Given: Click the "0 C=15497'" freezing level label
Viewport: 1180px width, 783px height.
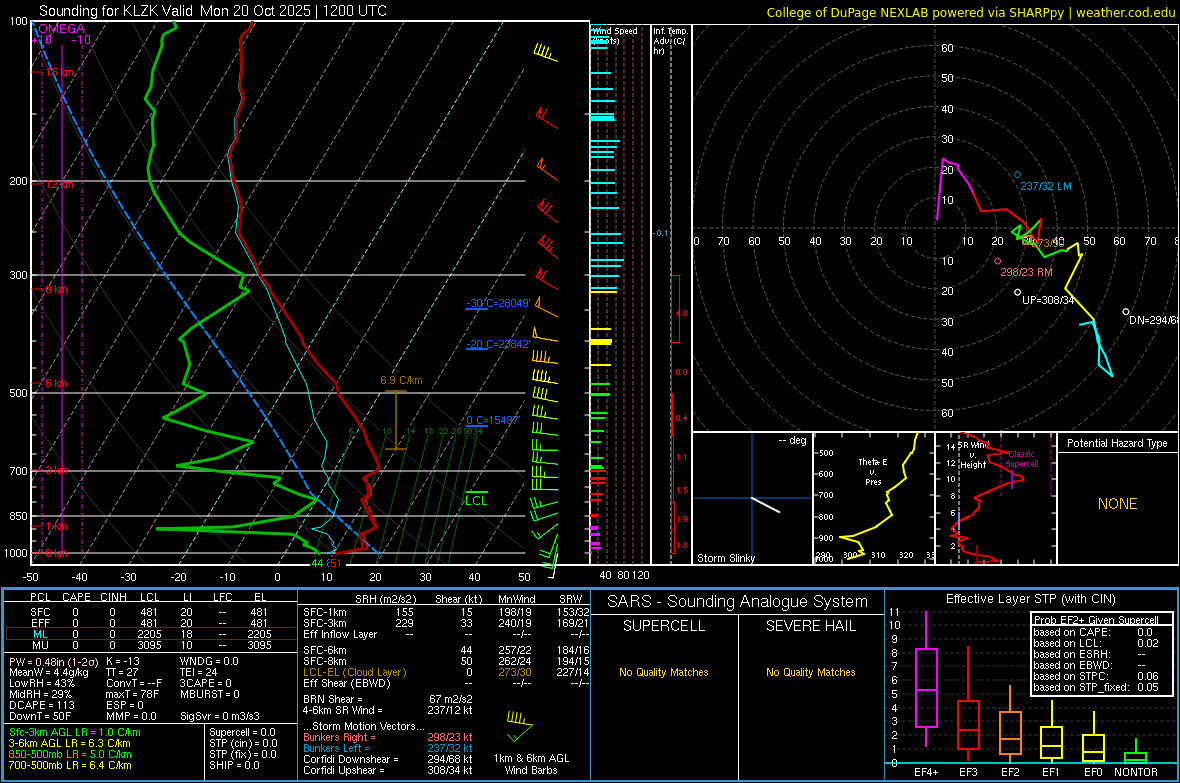Looking at the screenshot, I should (493, 420).
